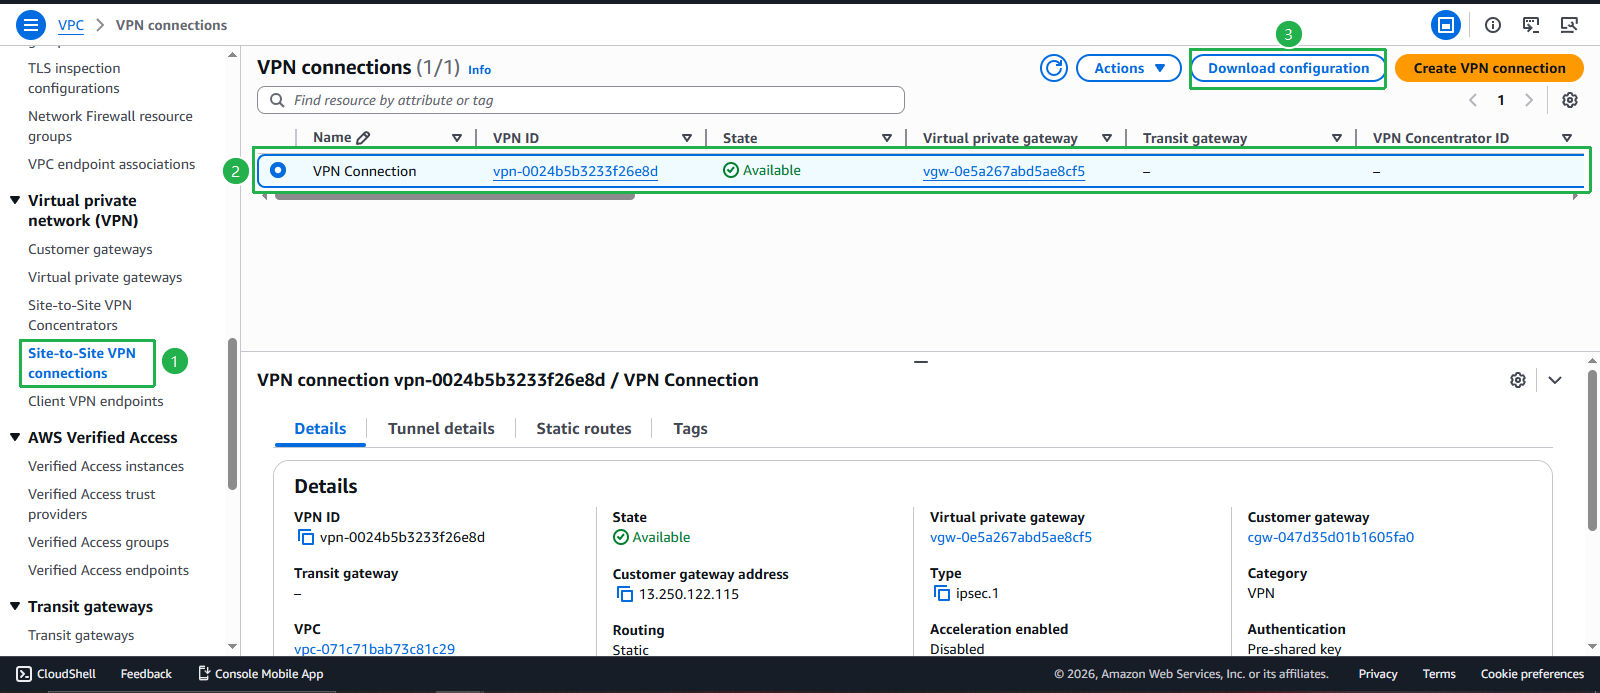1600x693 pixels.
Task: Copy the VPN ID vpn-0024b5b3233f26e8d
Action: pos(306,537)
